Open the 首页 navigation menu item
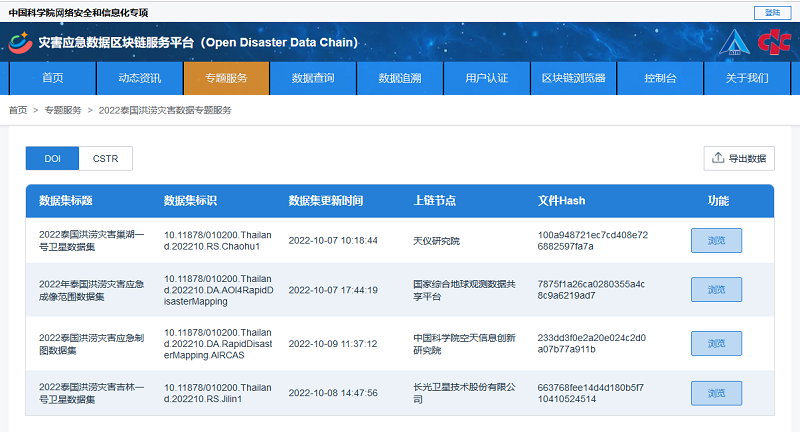 point(53,78)
